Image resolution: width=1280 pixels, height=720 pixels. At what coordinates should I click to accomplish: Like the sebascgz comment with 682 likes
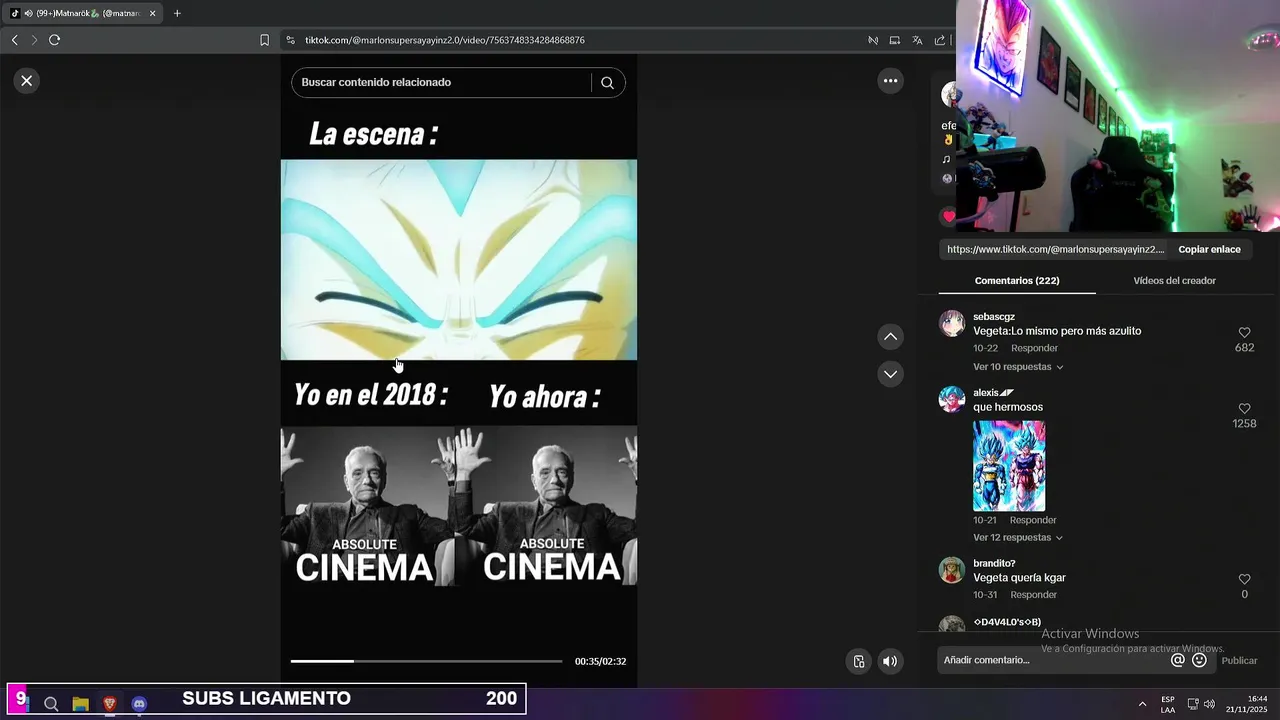pos(1244,333)
